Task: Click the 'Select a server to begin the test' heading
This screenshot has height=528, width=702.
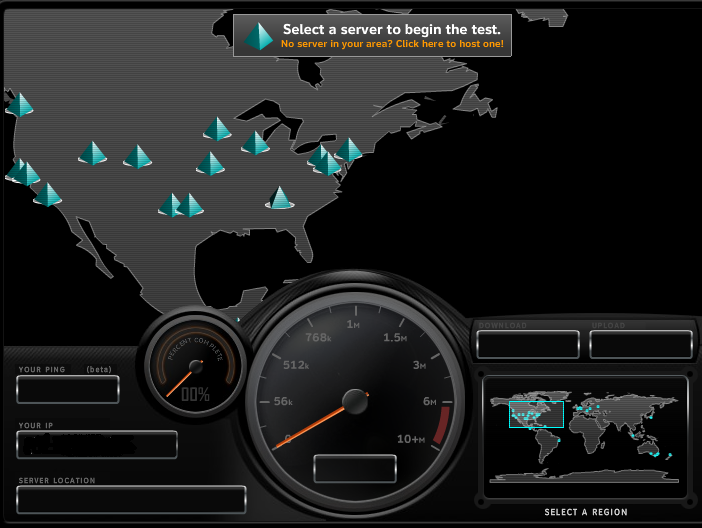Action: coord(391,30)
